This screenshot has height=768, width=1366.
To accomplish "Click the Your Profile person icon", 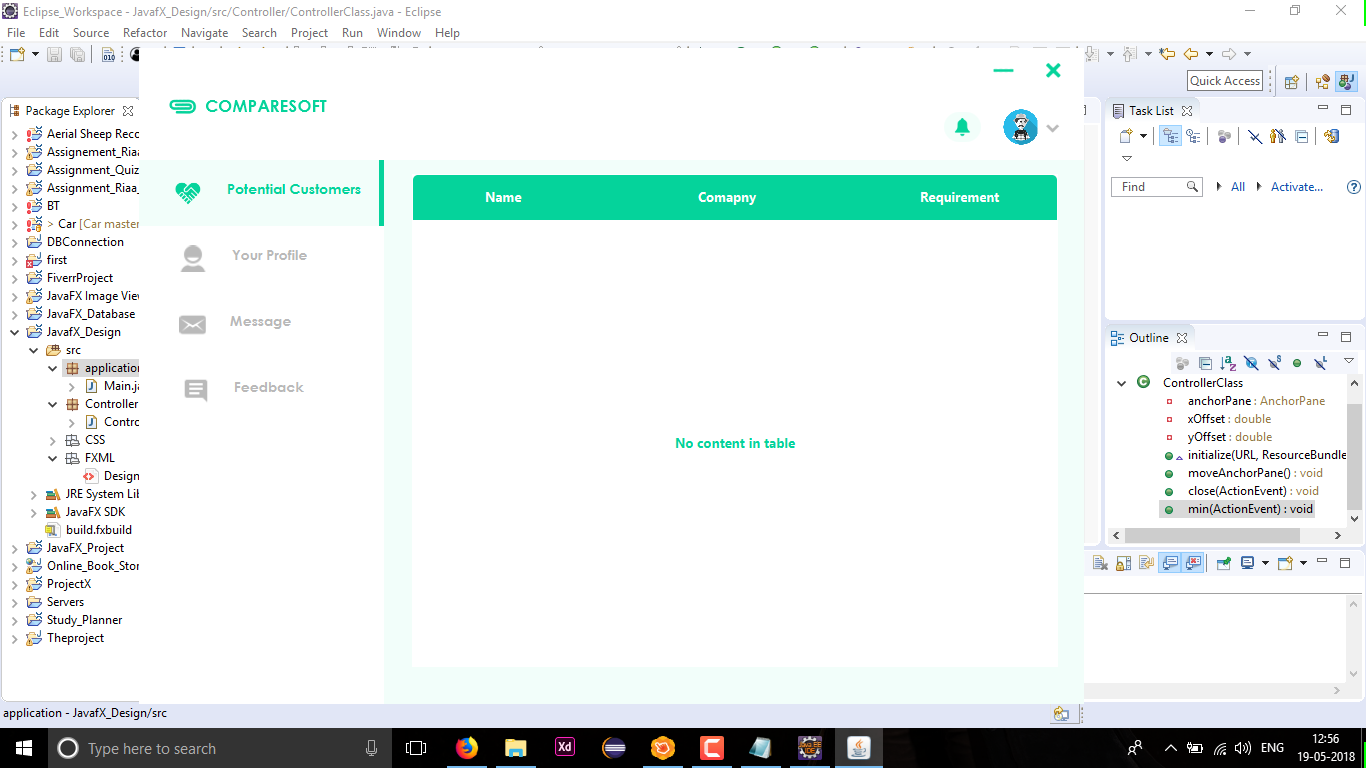I will [192, 257].
